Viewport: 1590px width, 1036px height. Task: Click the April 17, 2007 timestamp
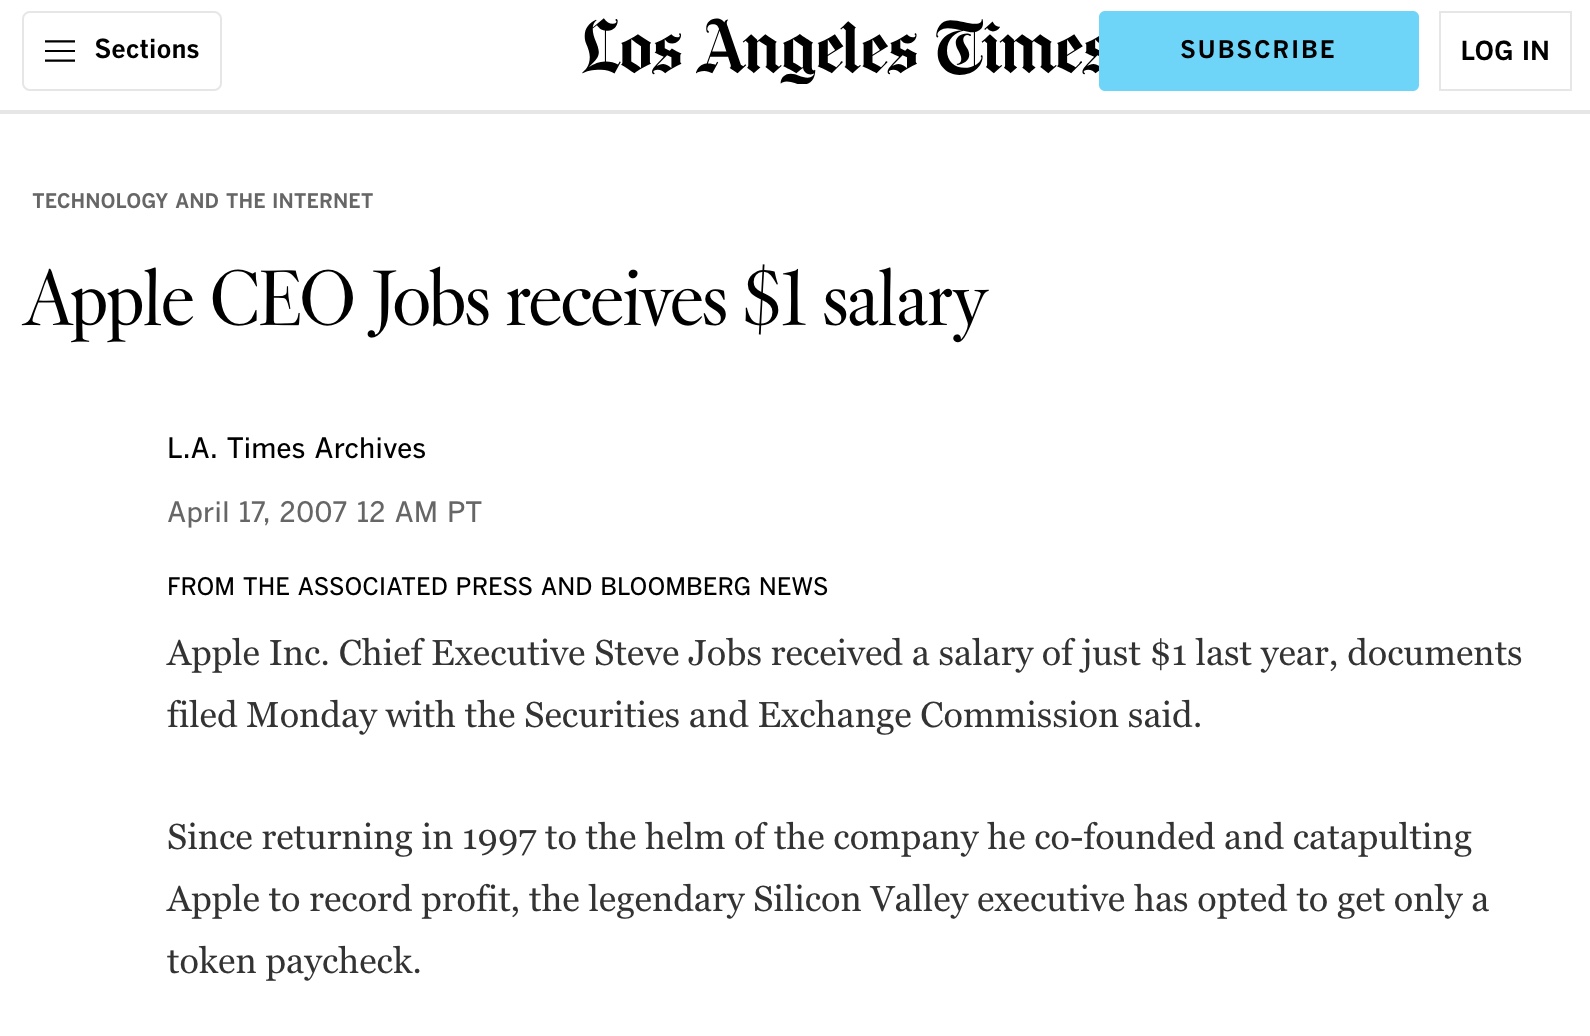tap(324, 512)
